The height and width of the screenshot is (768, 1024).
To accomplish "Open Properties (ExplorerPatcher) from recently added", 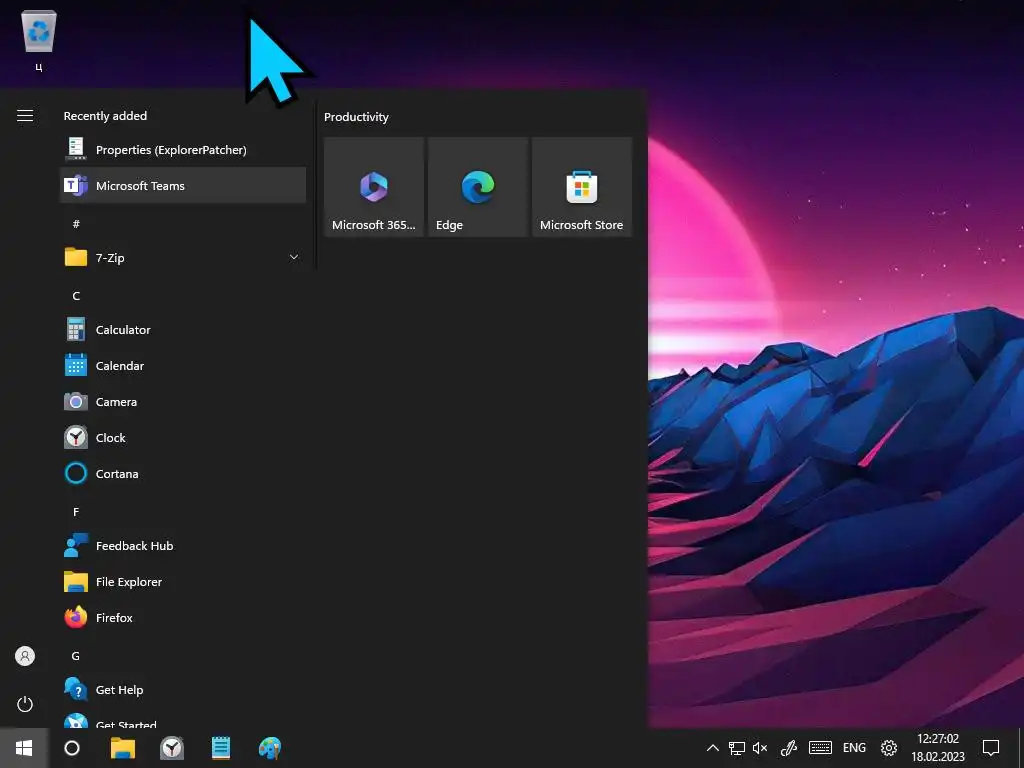I will coord(183,150).
